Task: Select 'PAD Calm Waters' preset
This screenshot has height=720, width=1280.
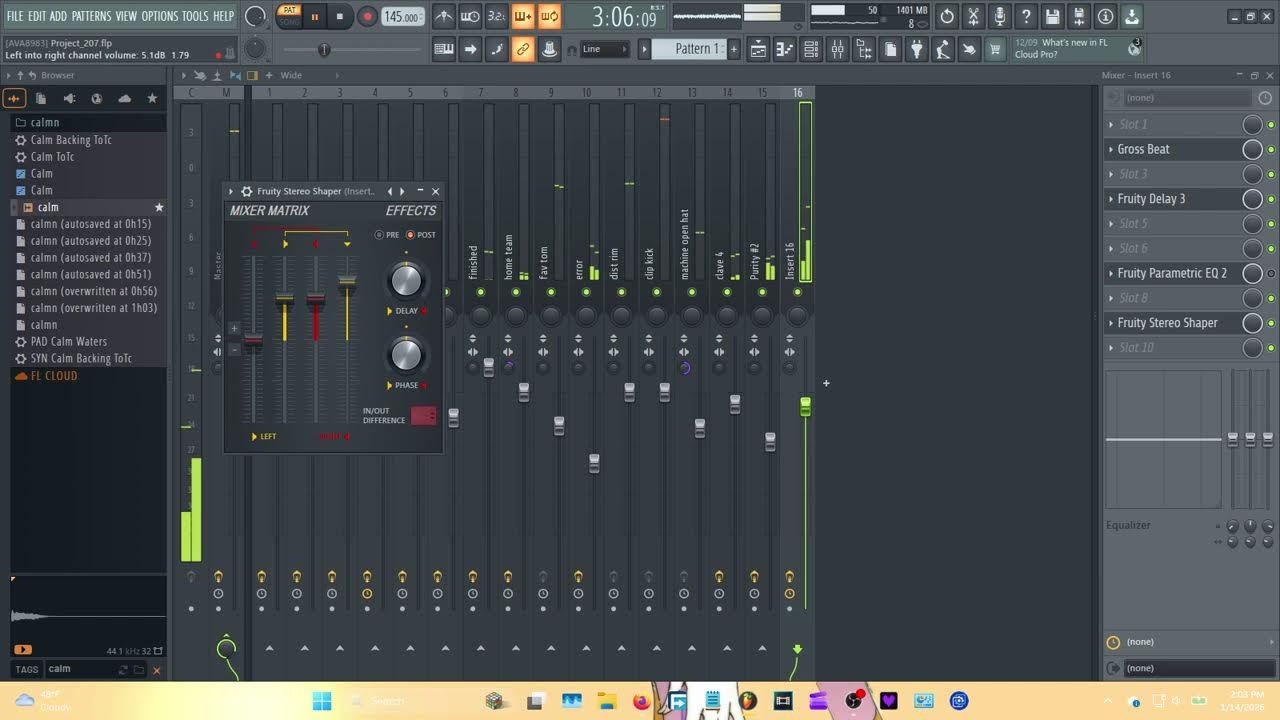Action: click(x=68, y=342)
